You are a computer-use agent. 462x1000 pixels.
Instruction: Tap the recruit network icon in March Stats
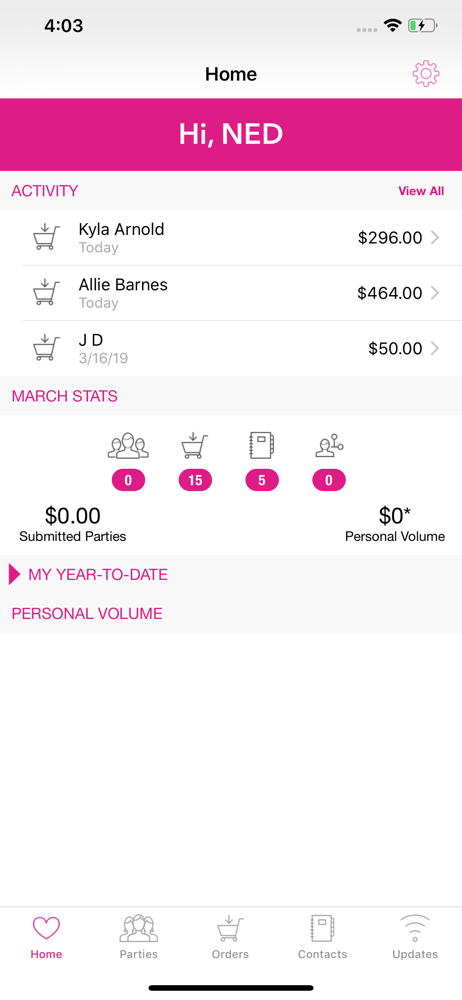[x=329, y=446]
